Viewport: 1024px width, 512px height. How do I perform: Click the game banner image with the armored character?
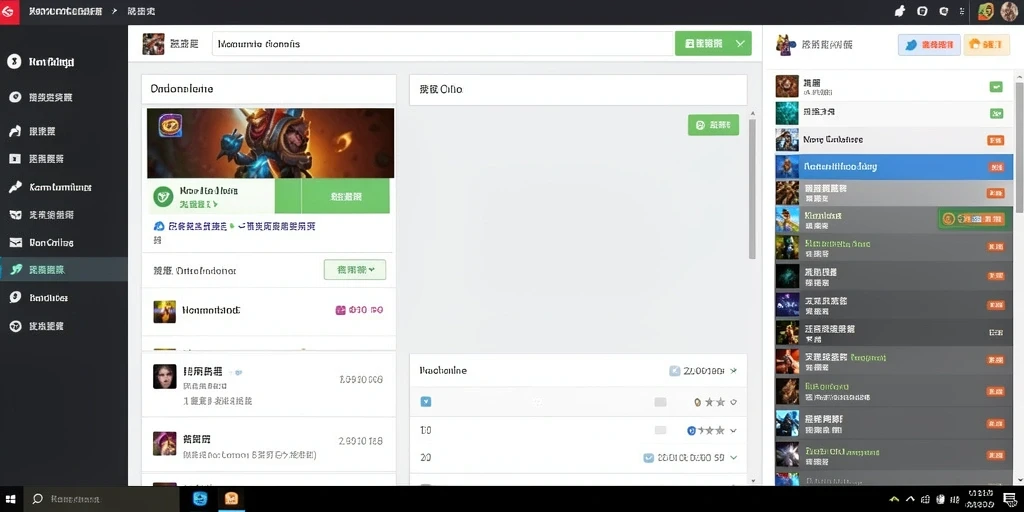click(270, 143)
